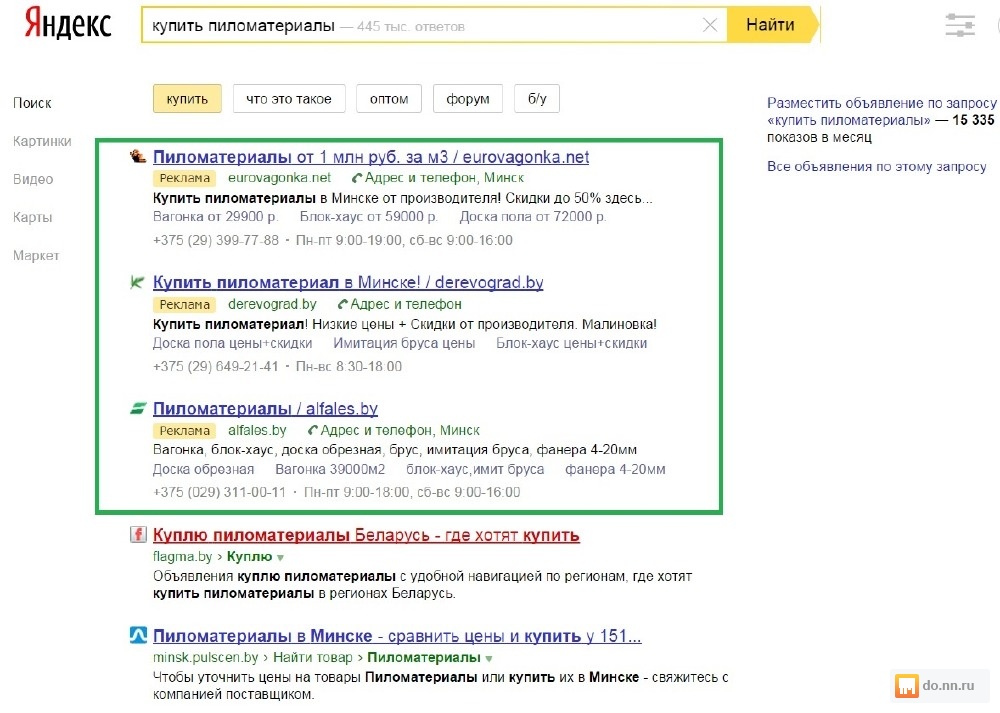Screen dimensions: 1000x713
Task: Switch to Видео in sidebar
Action: 33,179
